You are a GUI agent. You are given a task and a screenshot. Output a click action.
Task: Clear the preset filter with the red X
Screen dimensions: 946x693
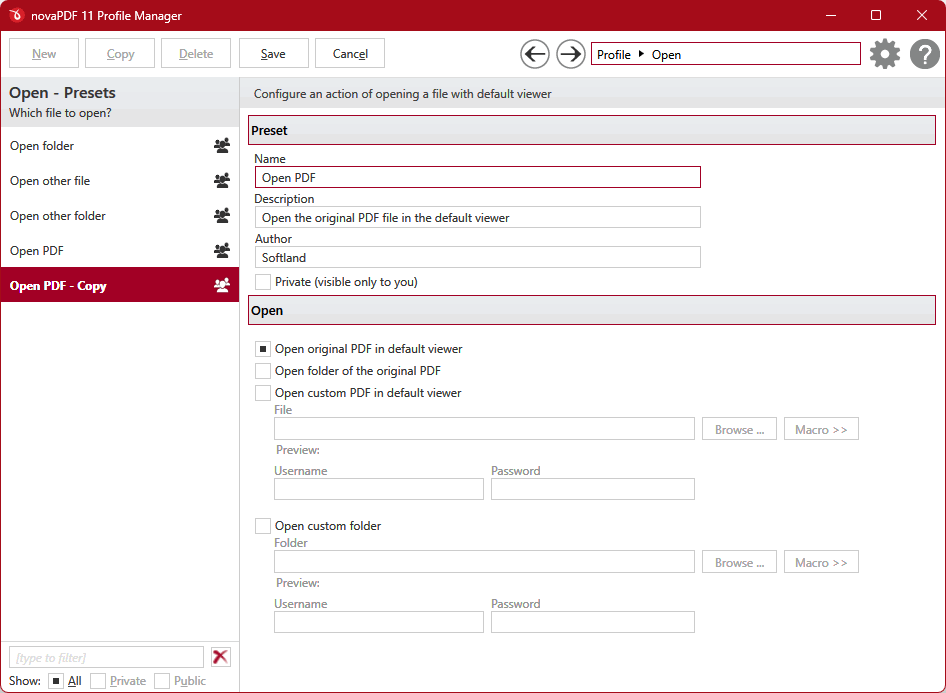pos(220,657)
